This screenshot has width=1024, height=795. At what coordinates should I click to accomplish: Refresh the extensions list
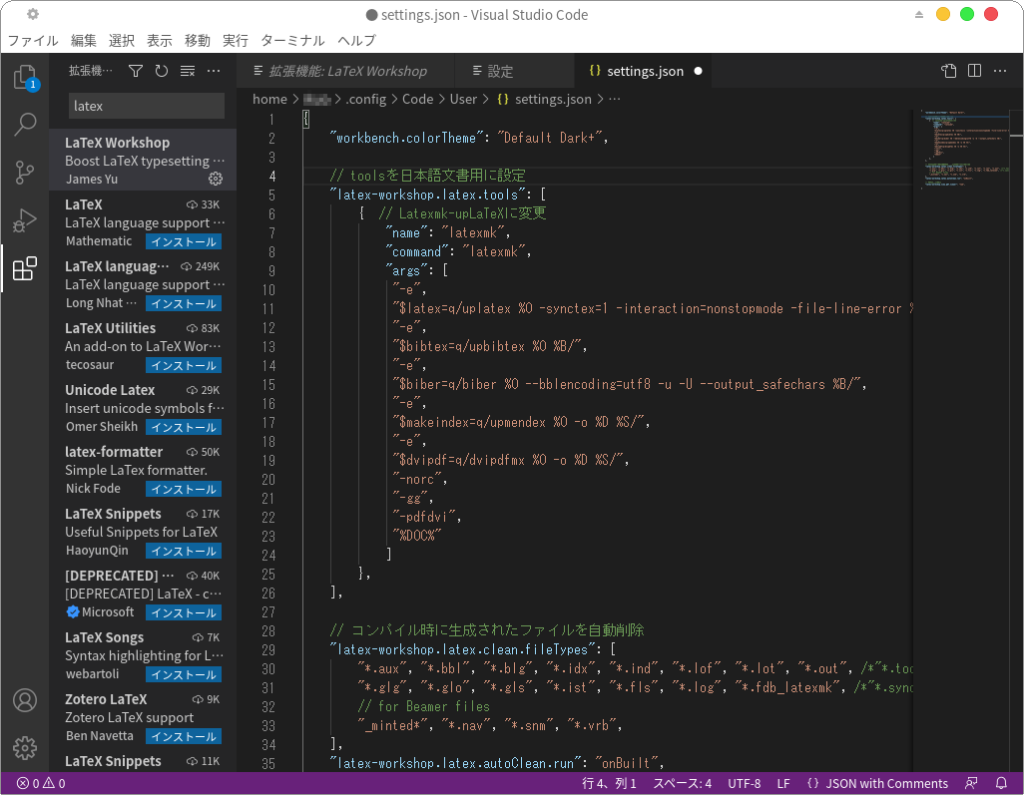pyautogui.click(x=161, y=71)
